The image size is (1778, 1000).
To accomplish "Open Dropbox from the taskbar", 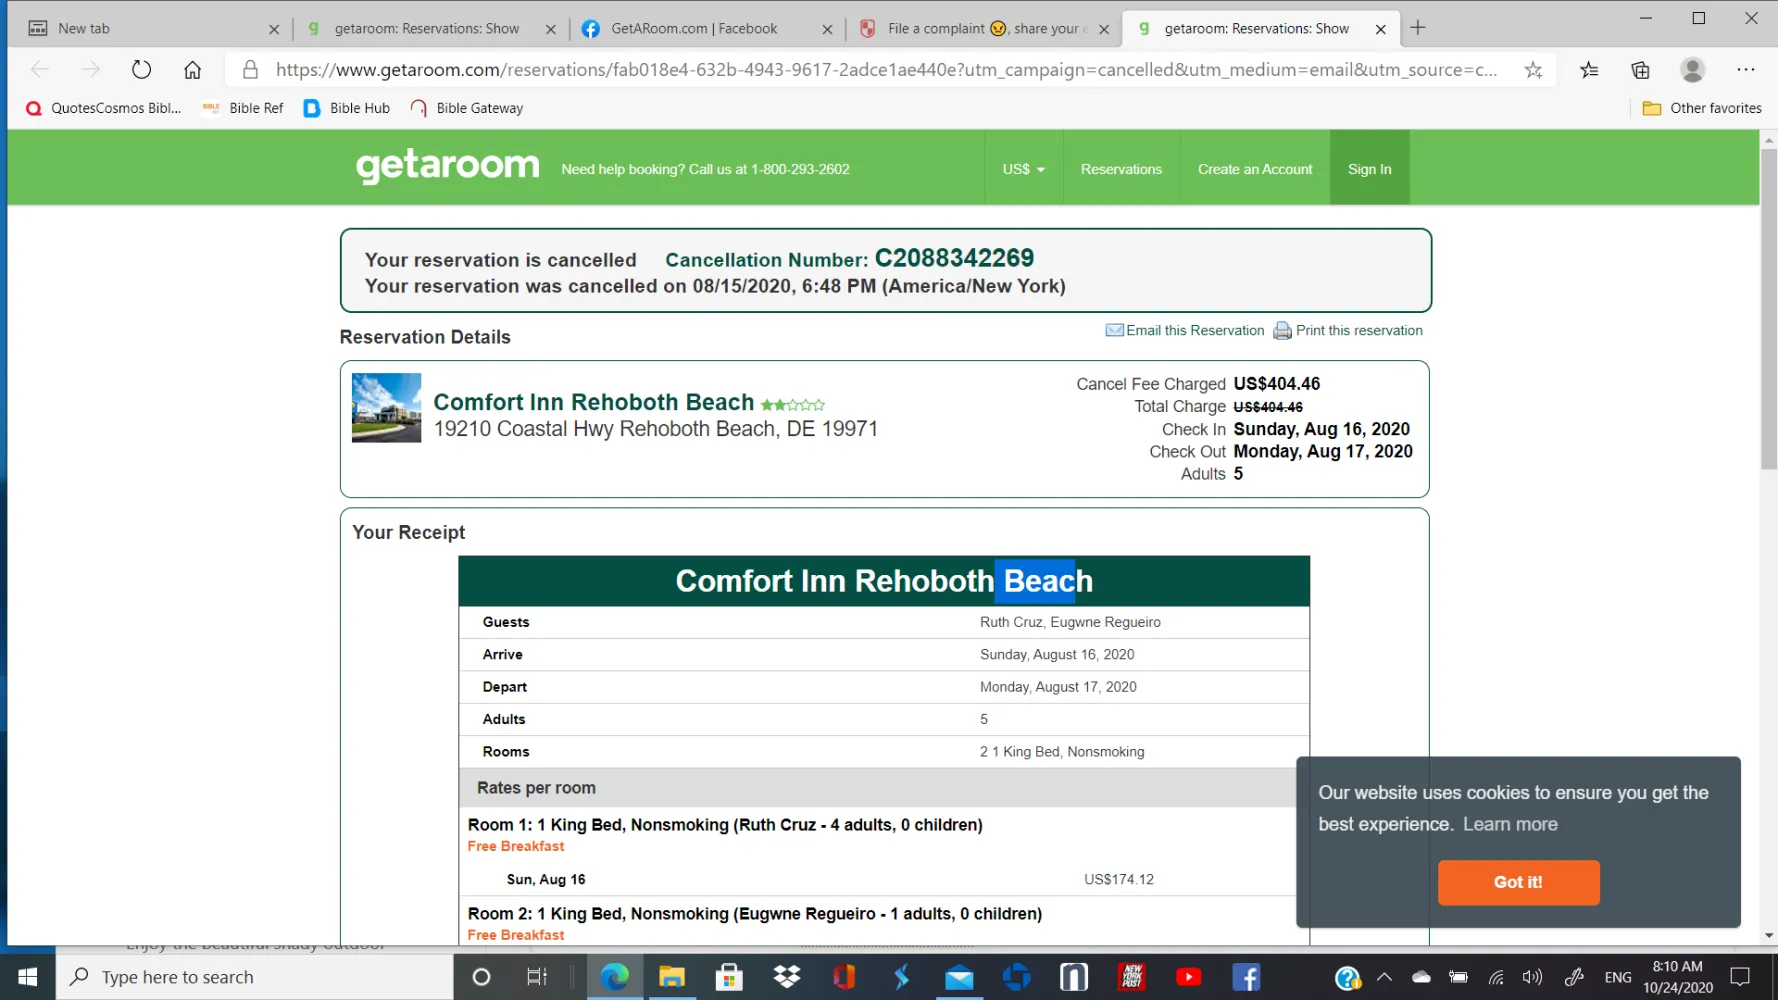I will [x=787, y=977].
